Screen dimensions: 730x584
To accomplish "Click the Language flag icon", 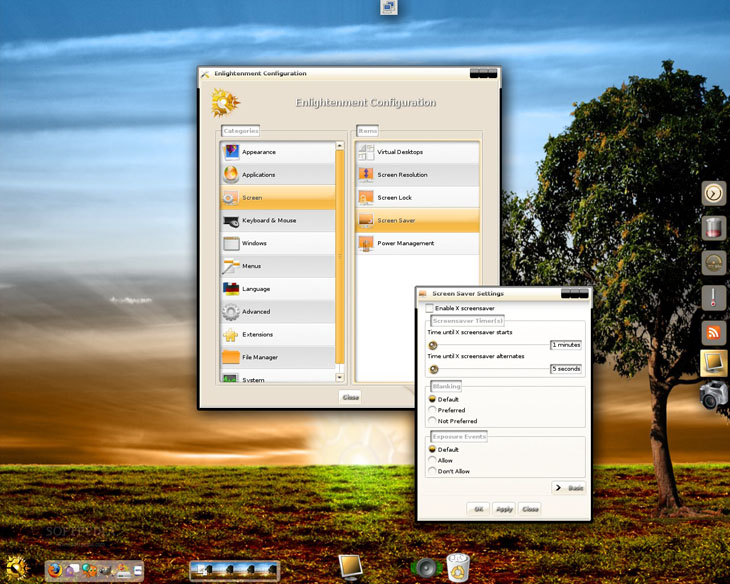I will 231,289.
